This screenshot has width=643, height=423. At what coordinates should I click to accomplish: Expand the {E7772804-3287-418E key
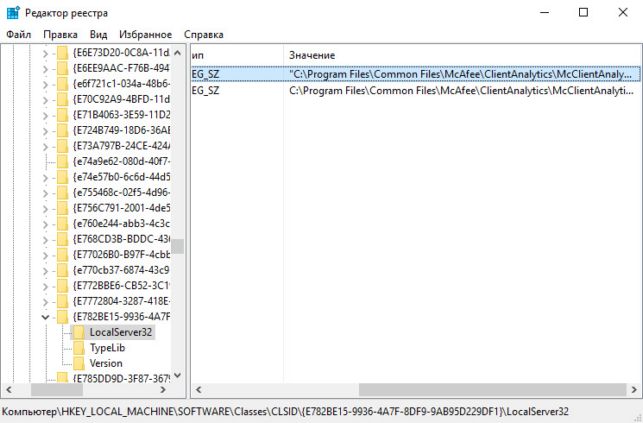click(x=46, y=302)
